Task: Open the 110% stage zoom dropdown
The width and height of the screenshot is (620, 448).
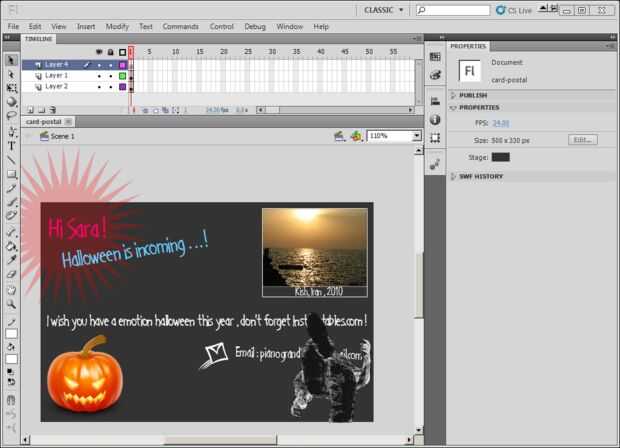Action: 416,136
